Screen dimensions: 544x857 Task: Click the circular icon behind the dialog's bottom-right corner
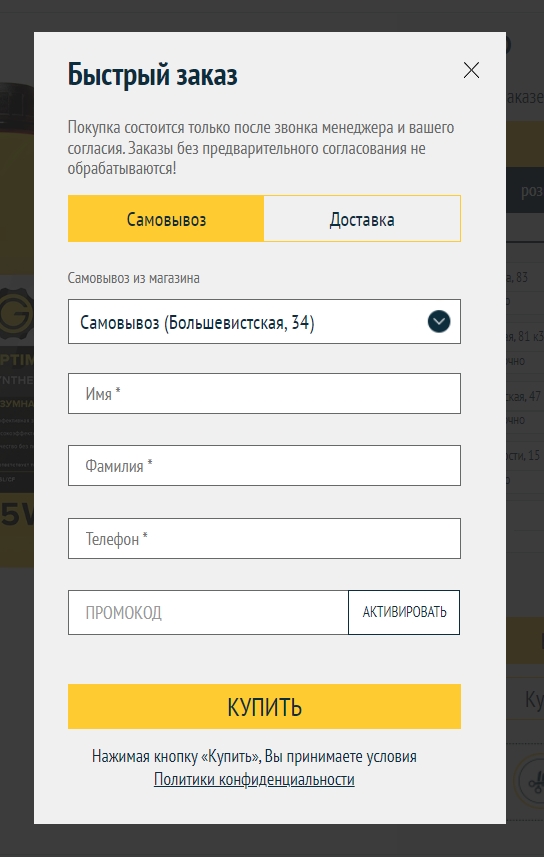528,781
